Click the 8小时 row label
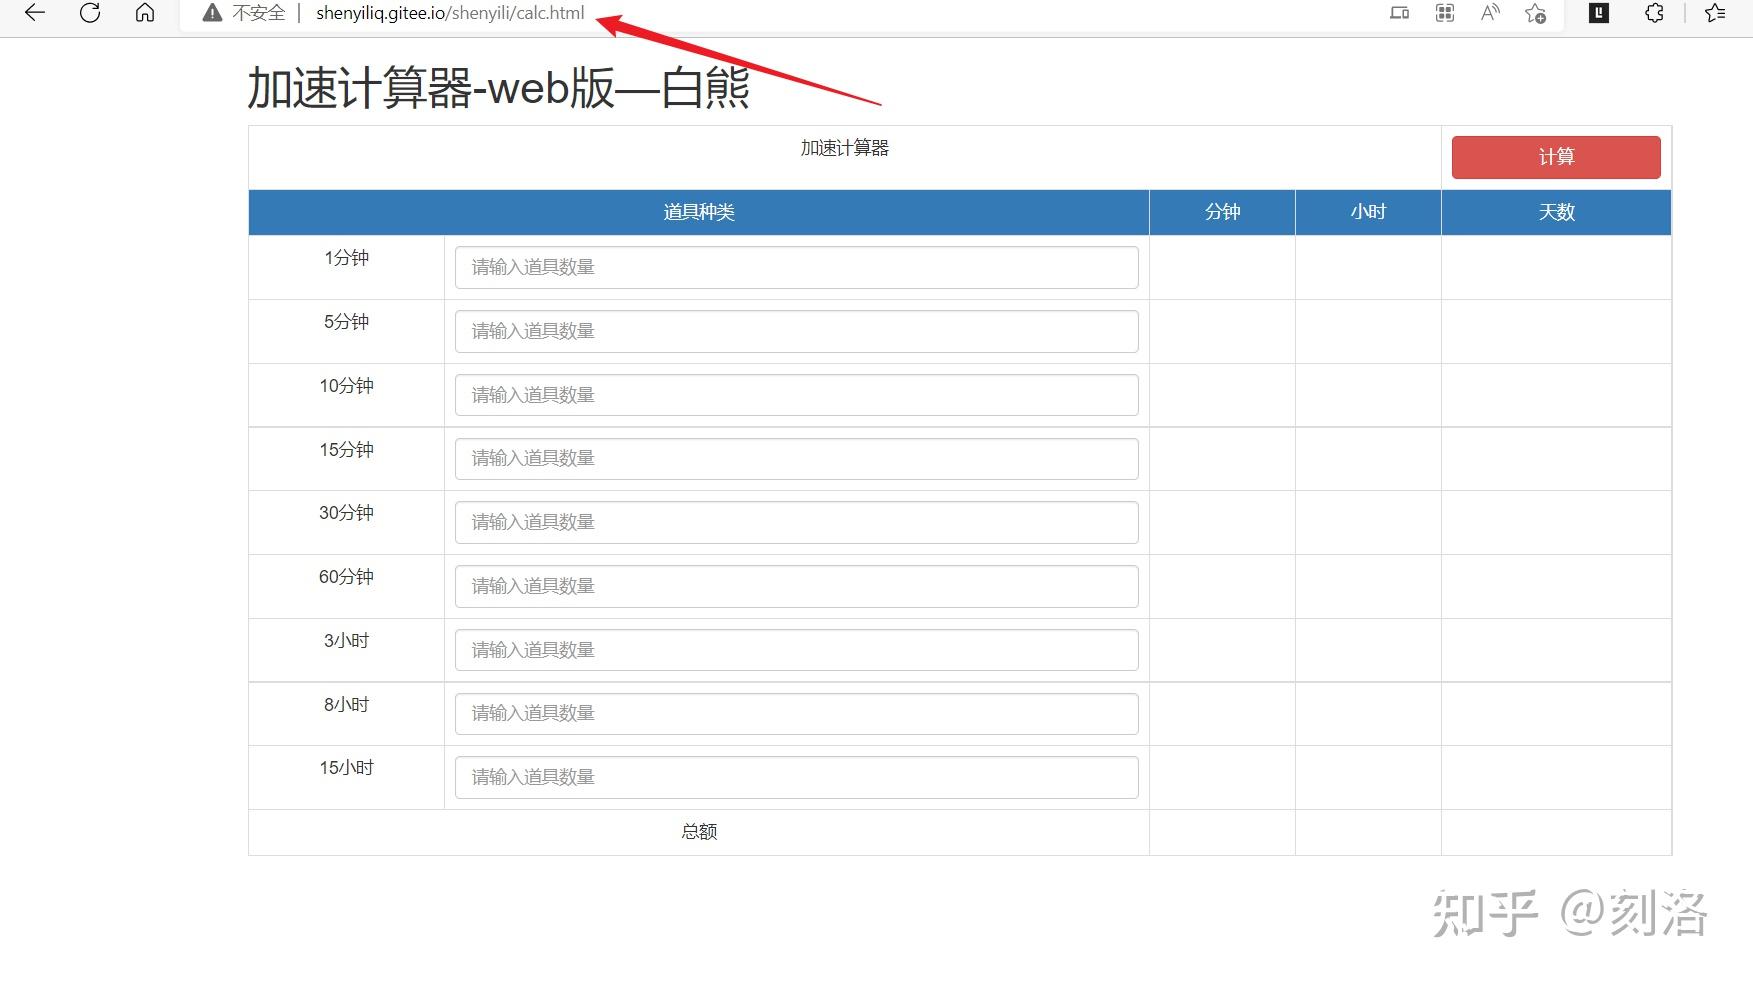Image resolution: width=1753 pixels, height=984 pixels. [346, 705]
